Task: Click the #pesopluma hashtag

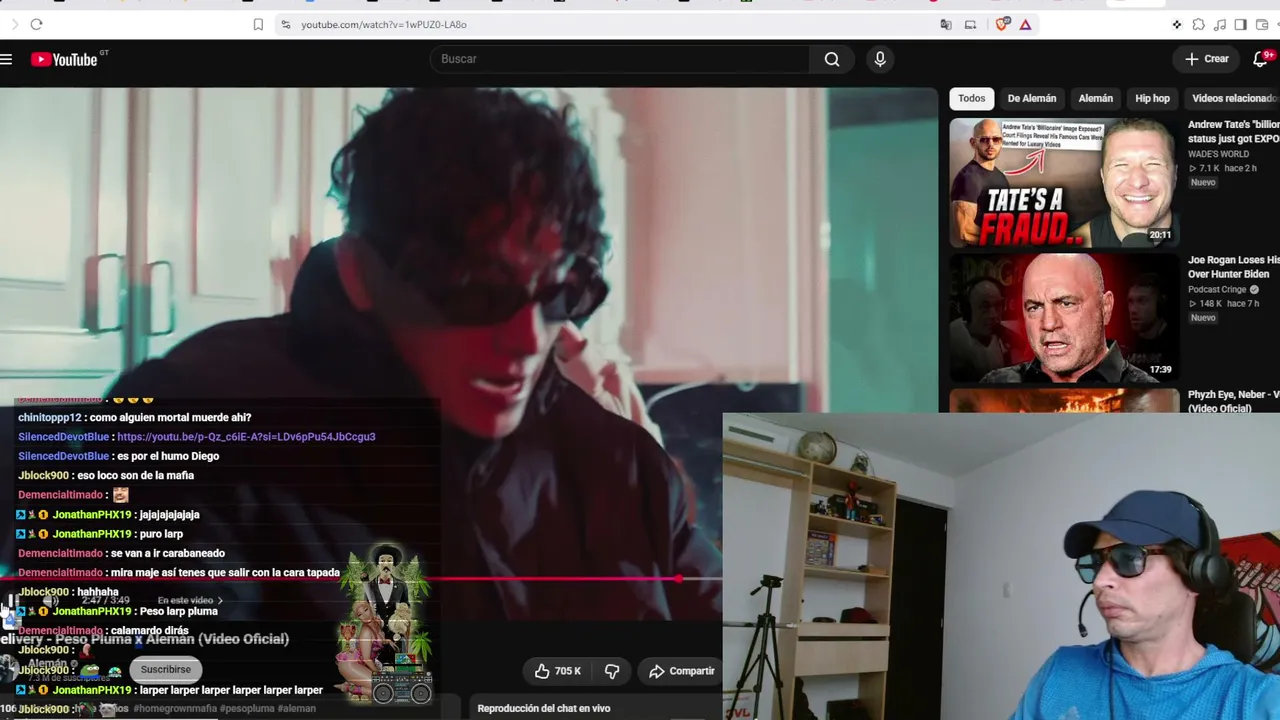Action: coord(247,709)
